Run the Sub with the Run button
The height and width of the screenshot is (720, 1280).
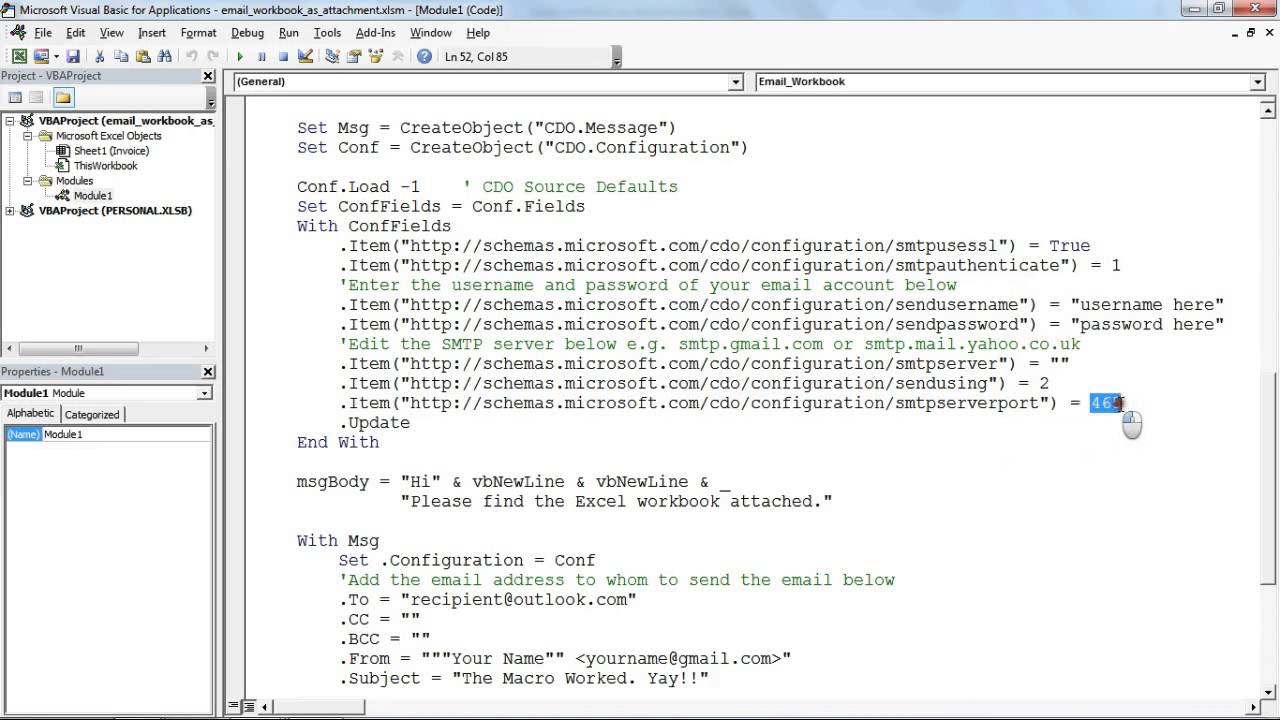pyautogui.click(x=241, y=57)
